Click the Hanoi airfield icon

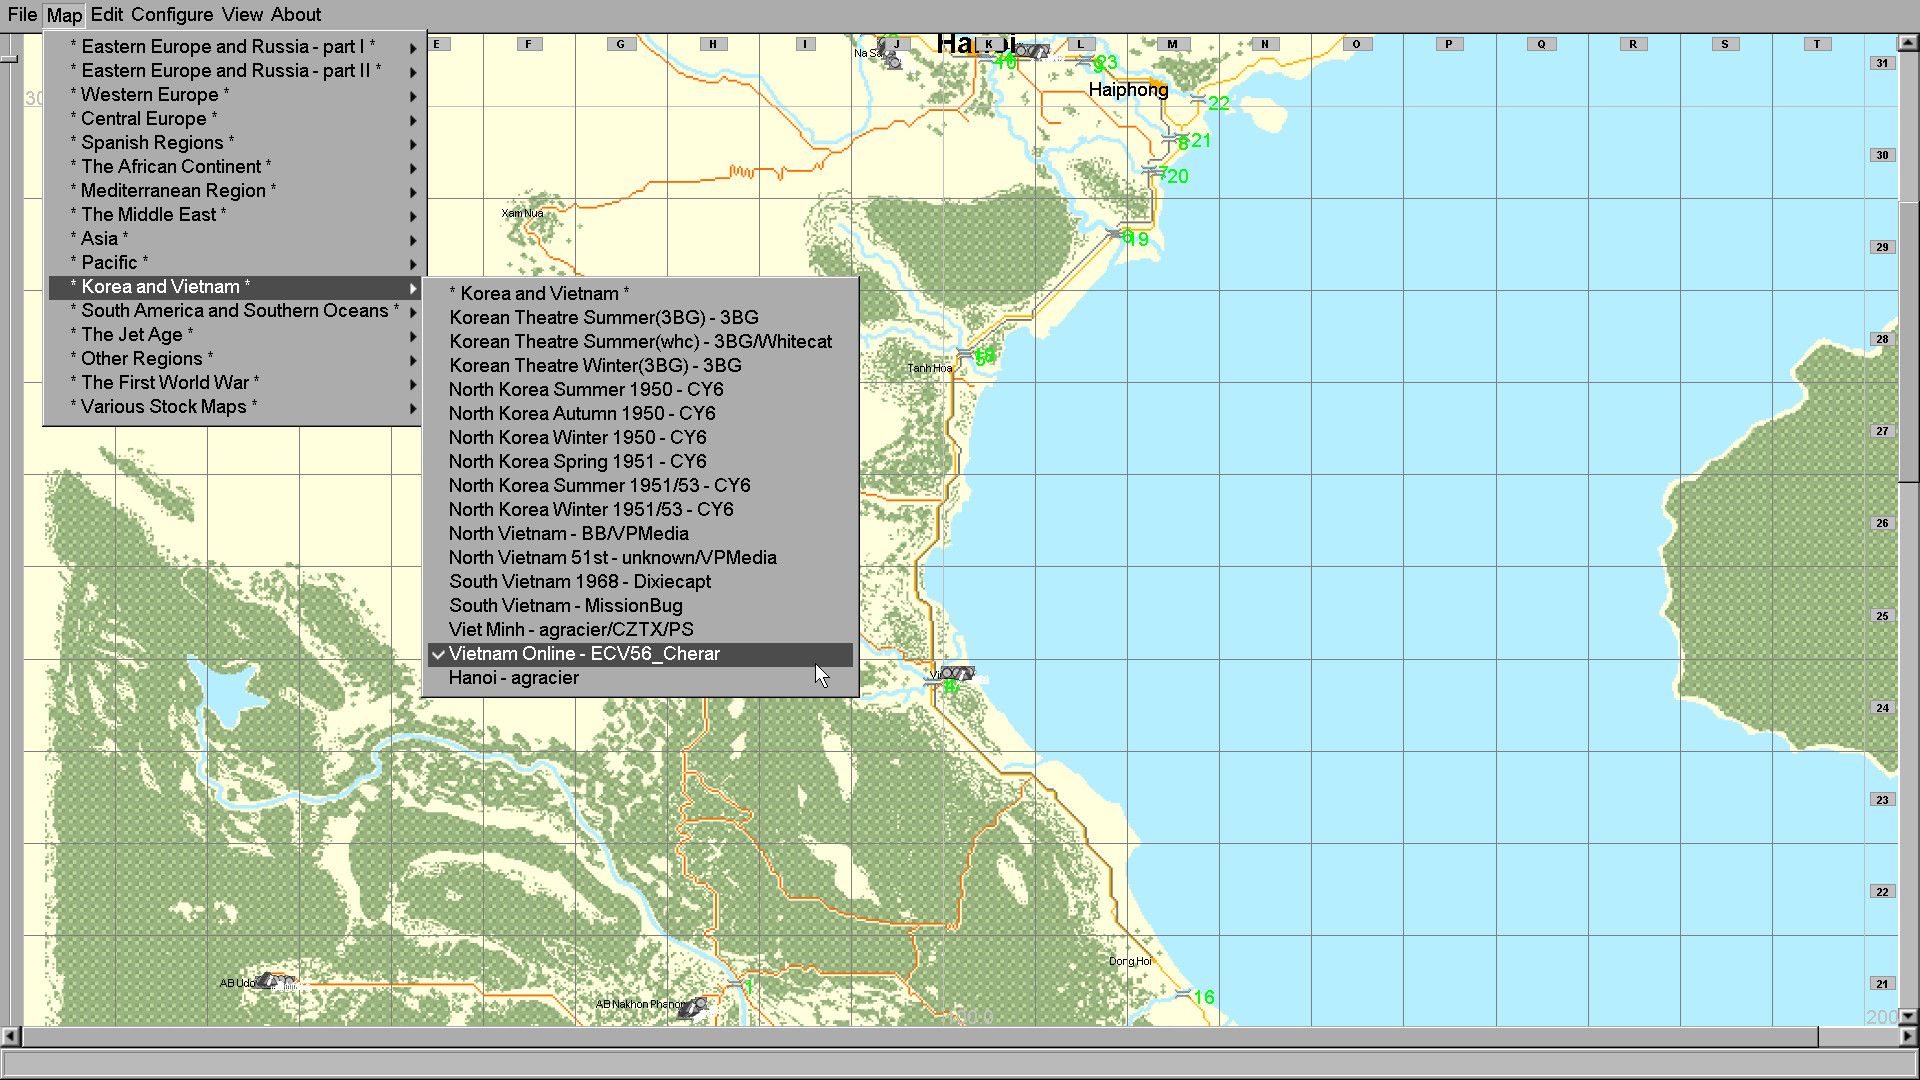tap(1032, 50)
